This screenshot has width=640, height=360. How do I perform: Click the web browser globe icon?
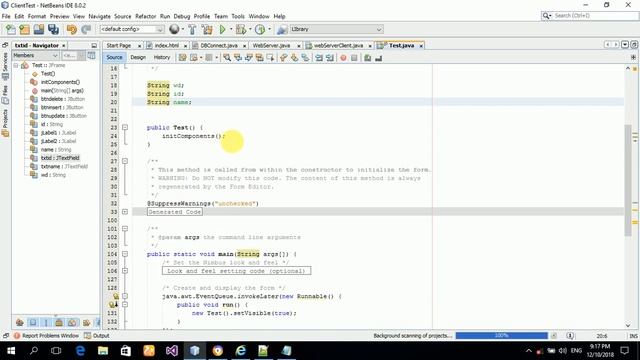pyautogui.click(x=174, y=29)
